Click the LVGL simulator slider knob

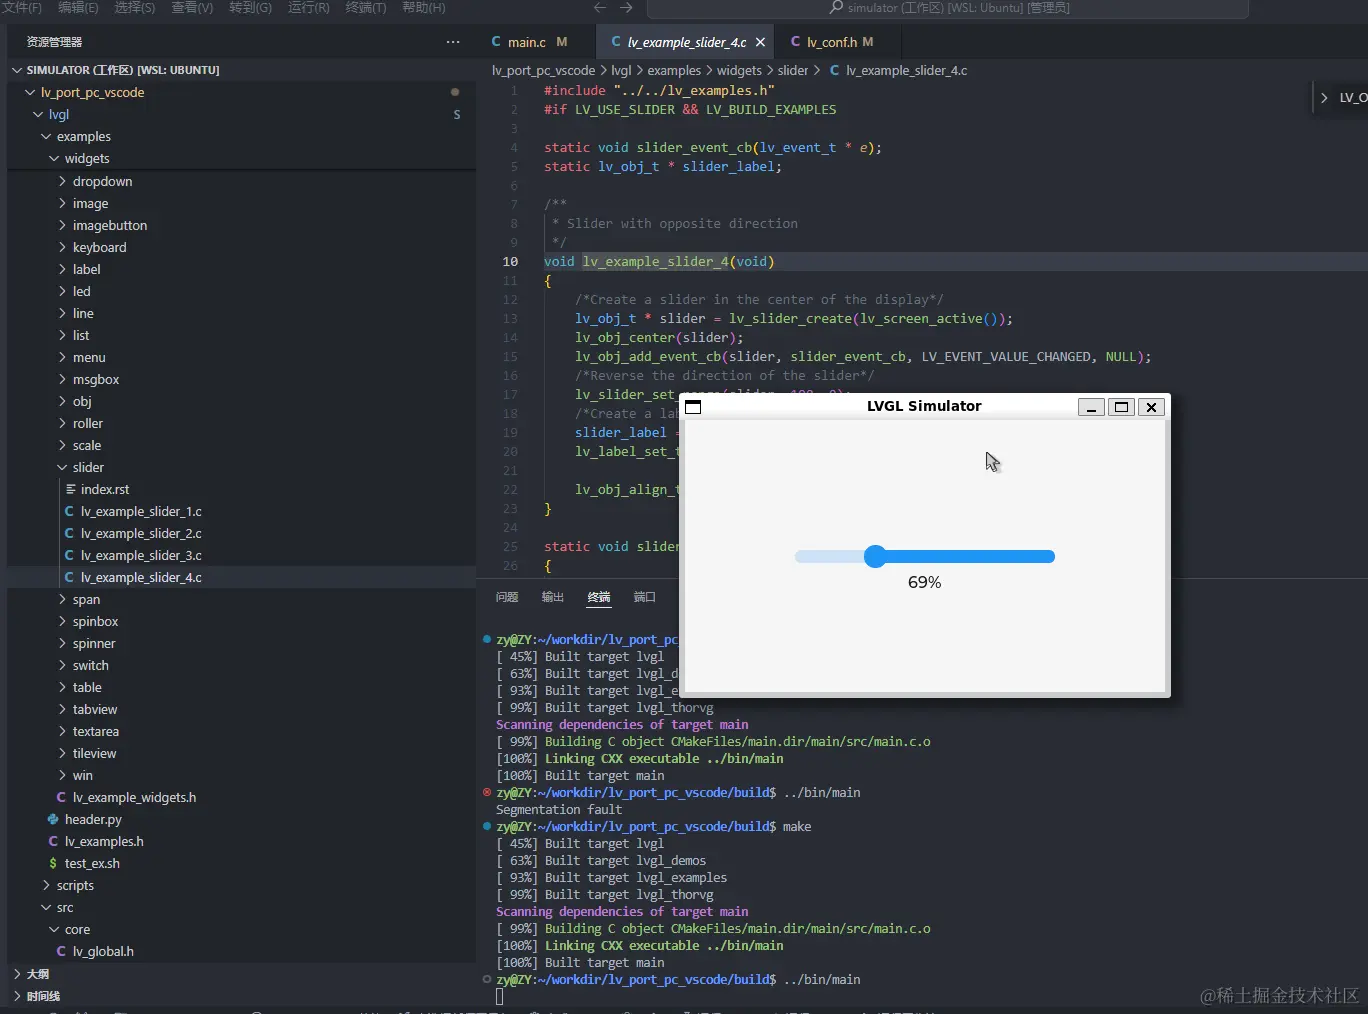click(x=875, y=557)
